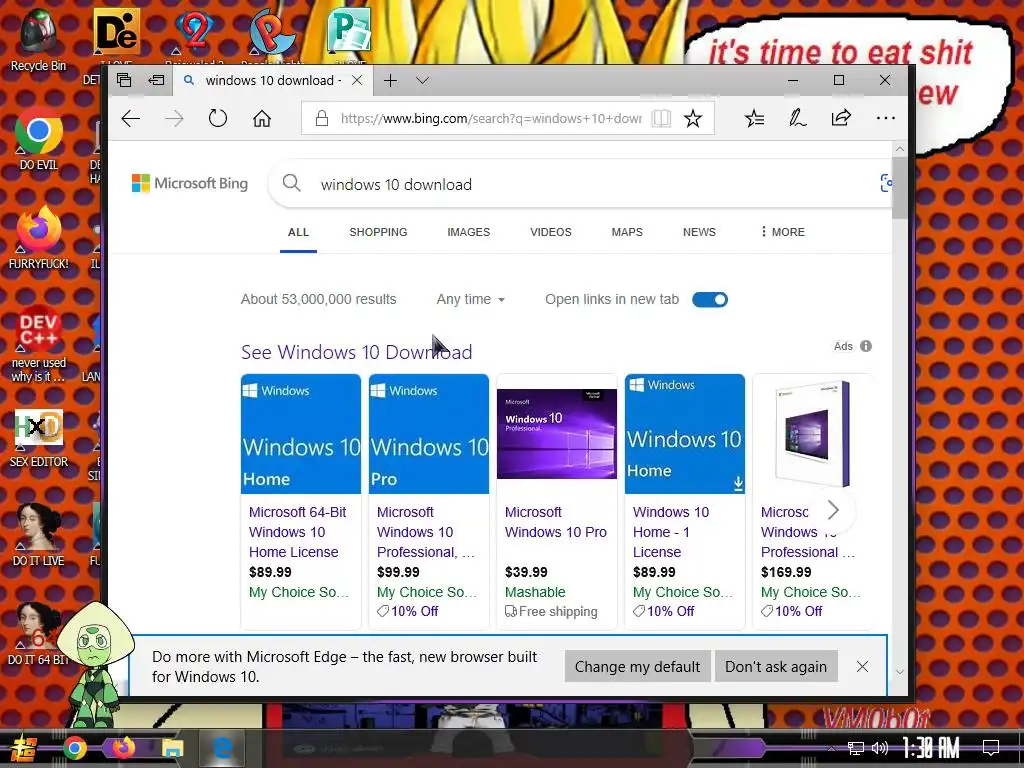Click the Bing search magnifier icon
Viewport: 1024px width, 768px height.
click(291, 184)
